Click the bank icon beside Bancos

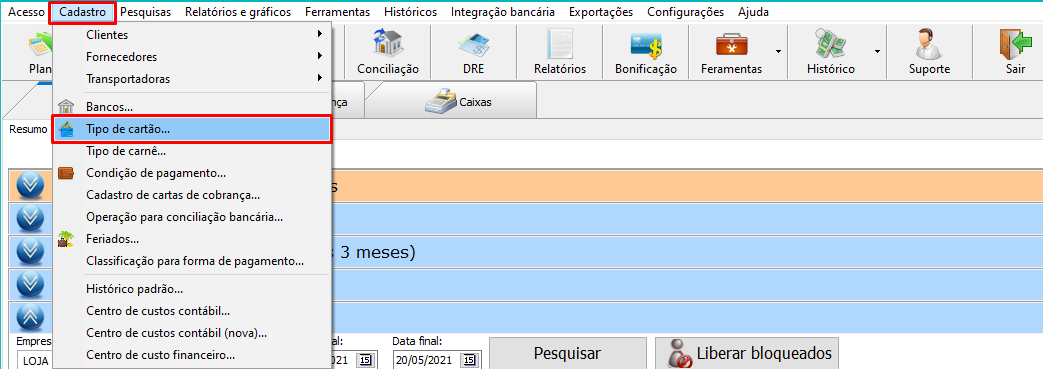tap(66, 106)
